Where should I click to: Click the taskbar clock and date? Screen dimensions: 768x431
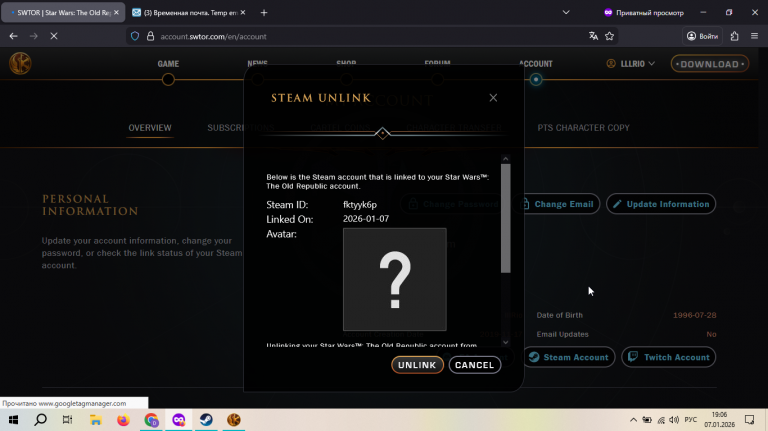tap(720, 420)
